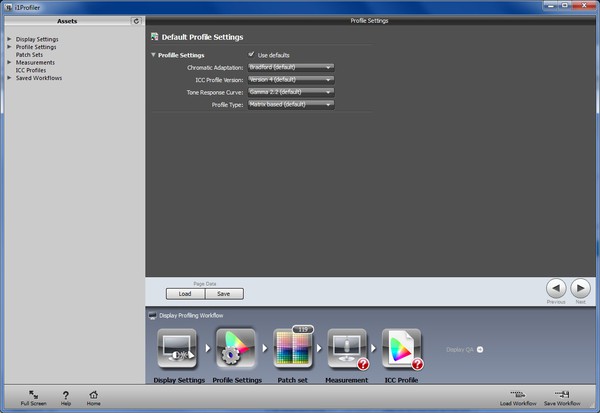Click the Display Profiling Workflow label
This screenshot has width=600, height=413.
point(191,315)
